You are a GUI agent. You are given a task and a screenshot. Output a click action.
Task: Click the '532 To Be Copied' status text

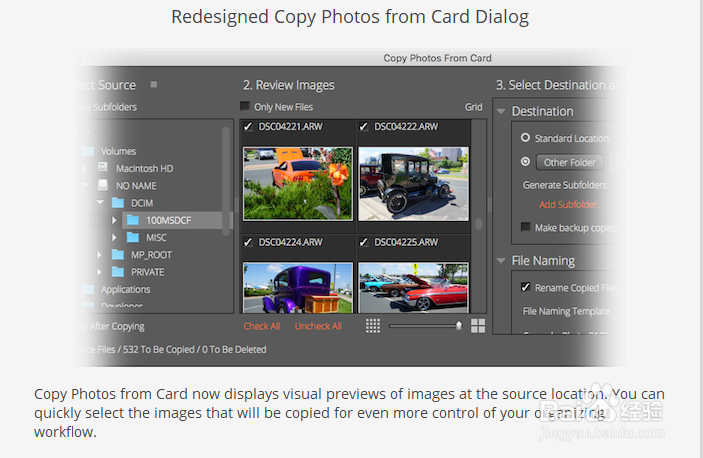(159, 349)
